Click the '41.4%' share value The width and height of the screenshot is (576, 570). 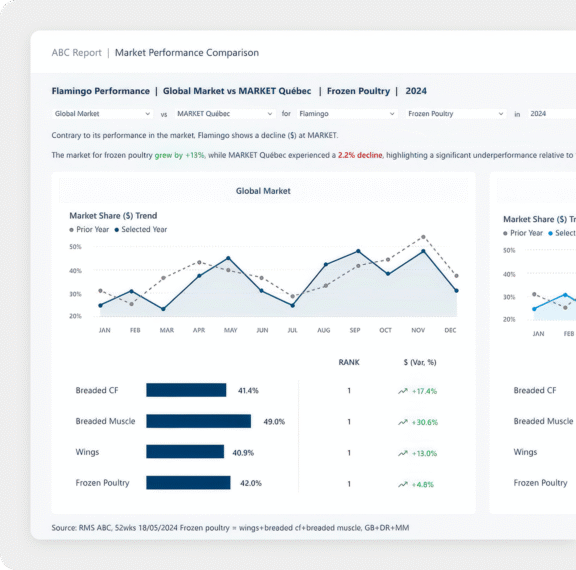coord(248,391)
